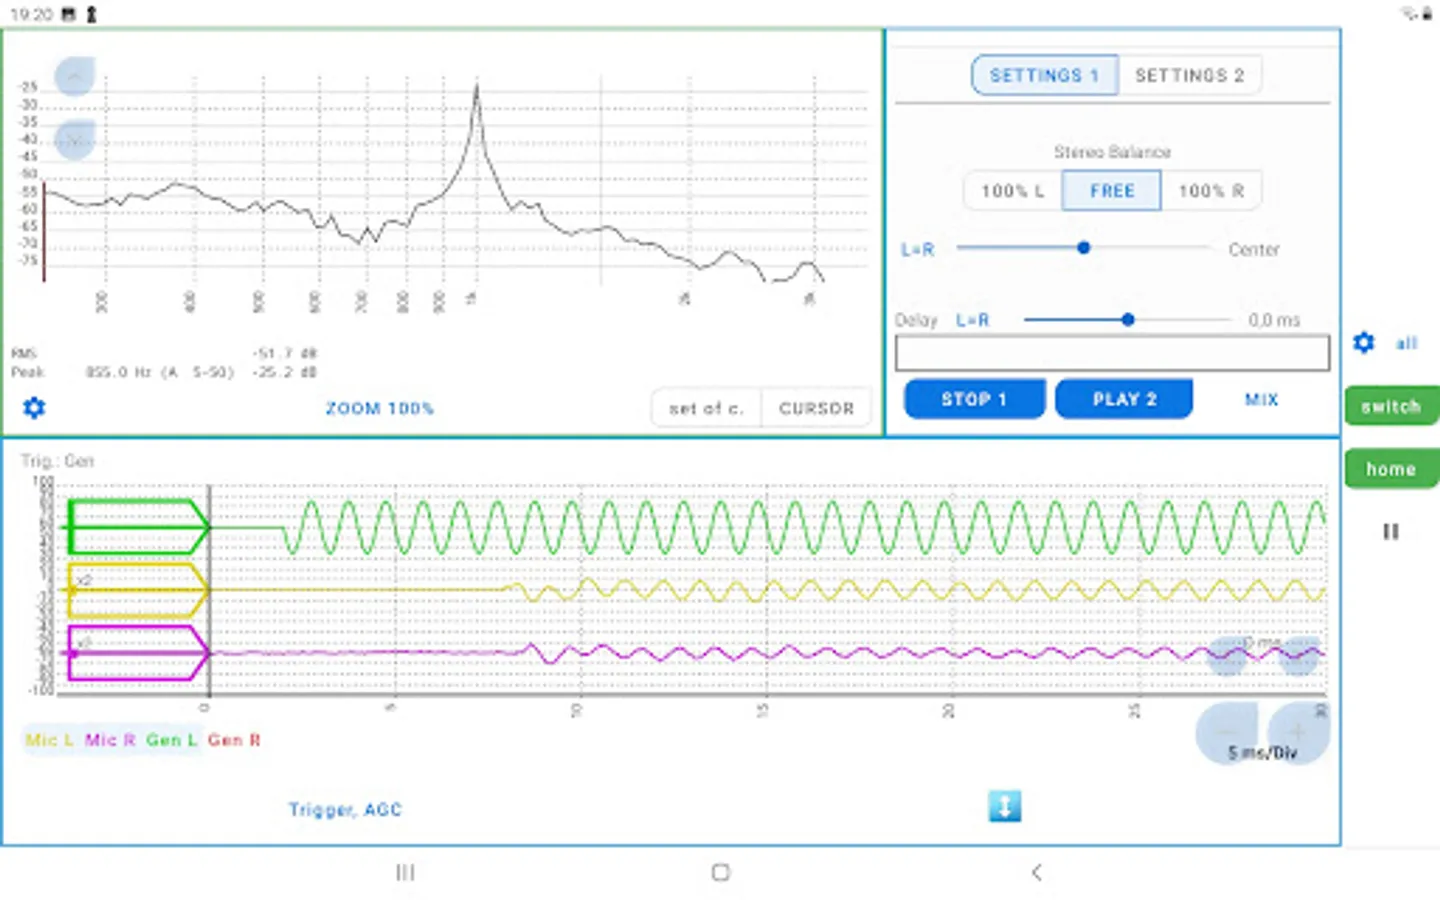Screen dimensions: 1440x900
Task: Set stereo balance to 100% L
Action: 1012,191
